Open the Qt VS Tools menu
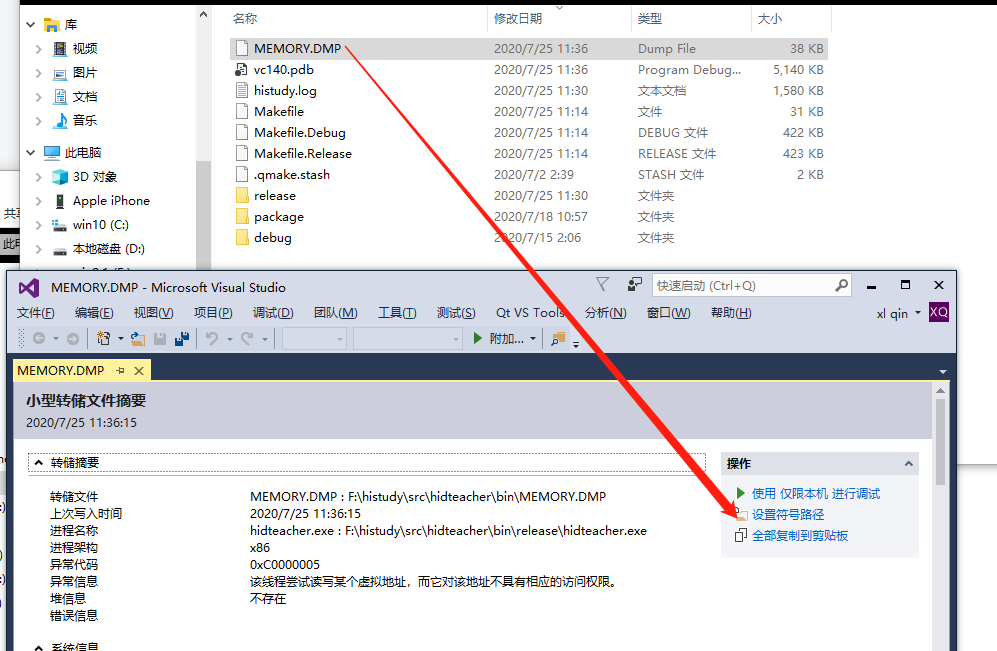997x651 pixels. click(530, 313)
